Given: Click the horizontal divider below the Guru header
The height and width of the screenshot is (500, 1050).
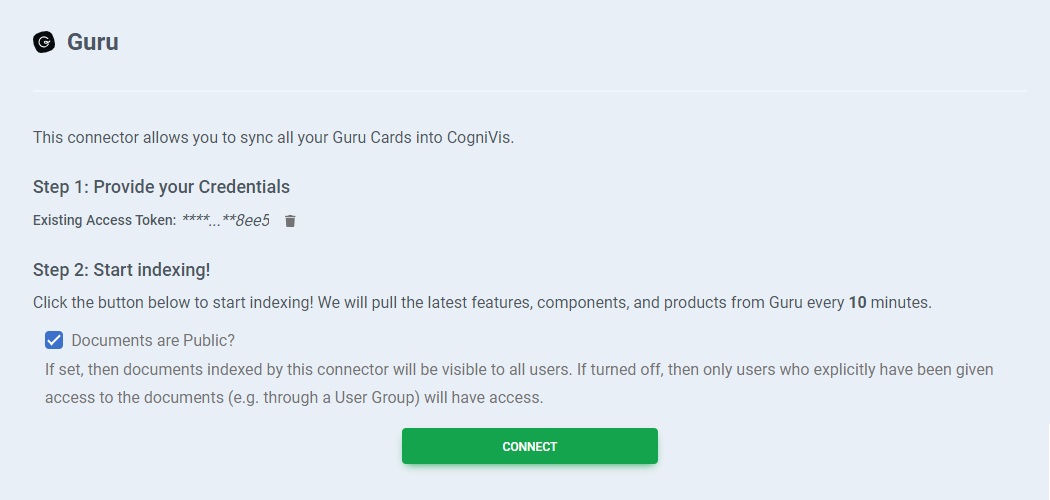Looking at the screenshot, I should [x=530, y=91].
